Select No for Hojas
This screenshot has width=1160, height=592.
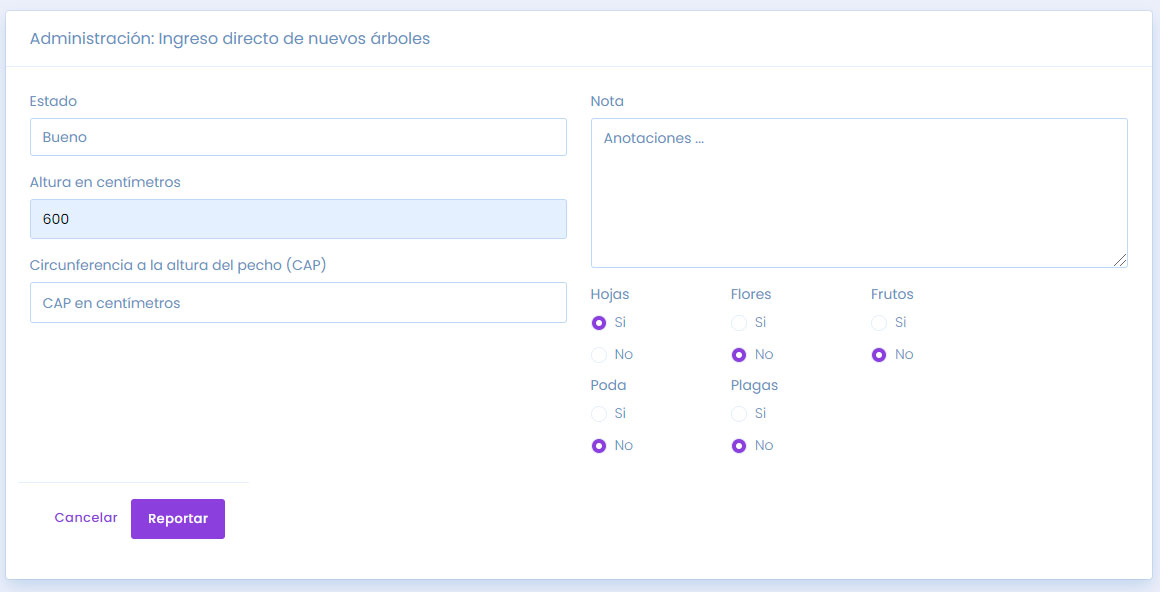pyautogui.click(x=598, y=355)
